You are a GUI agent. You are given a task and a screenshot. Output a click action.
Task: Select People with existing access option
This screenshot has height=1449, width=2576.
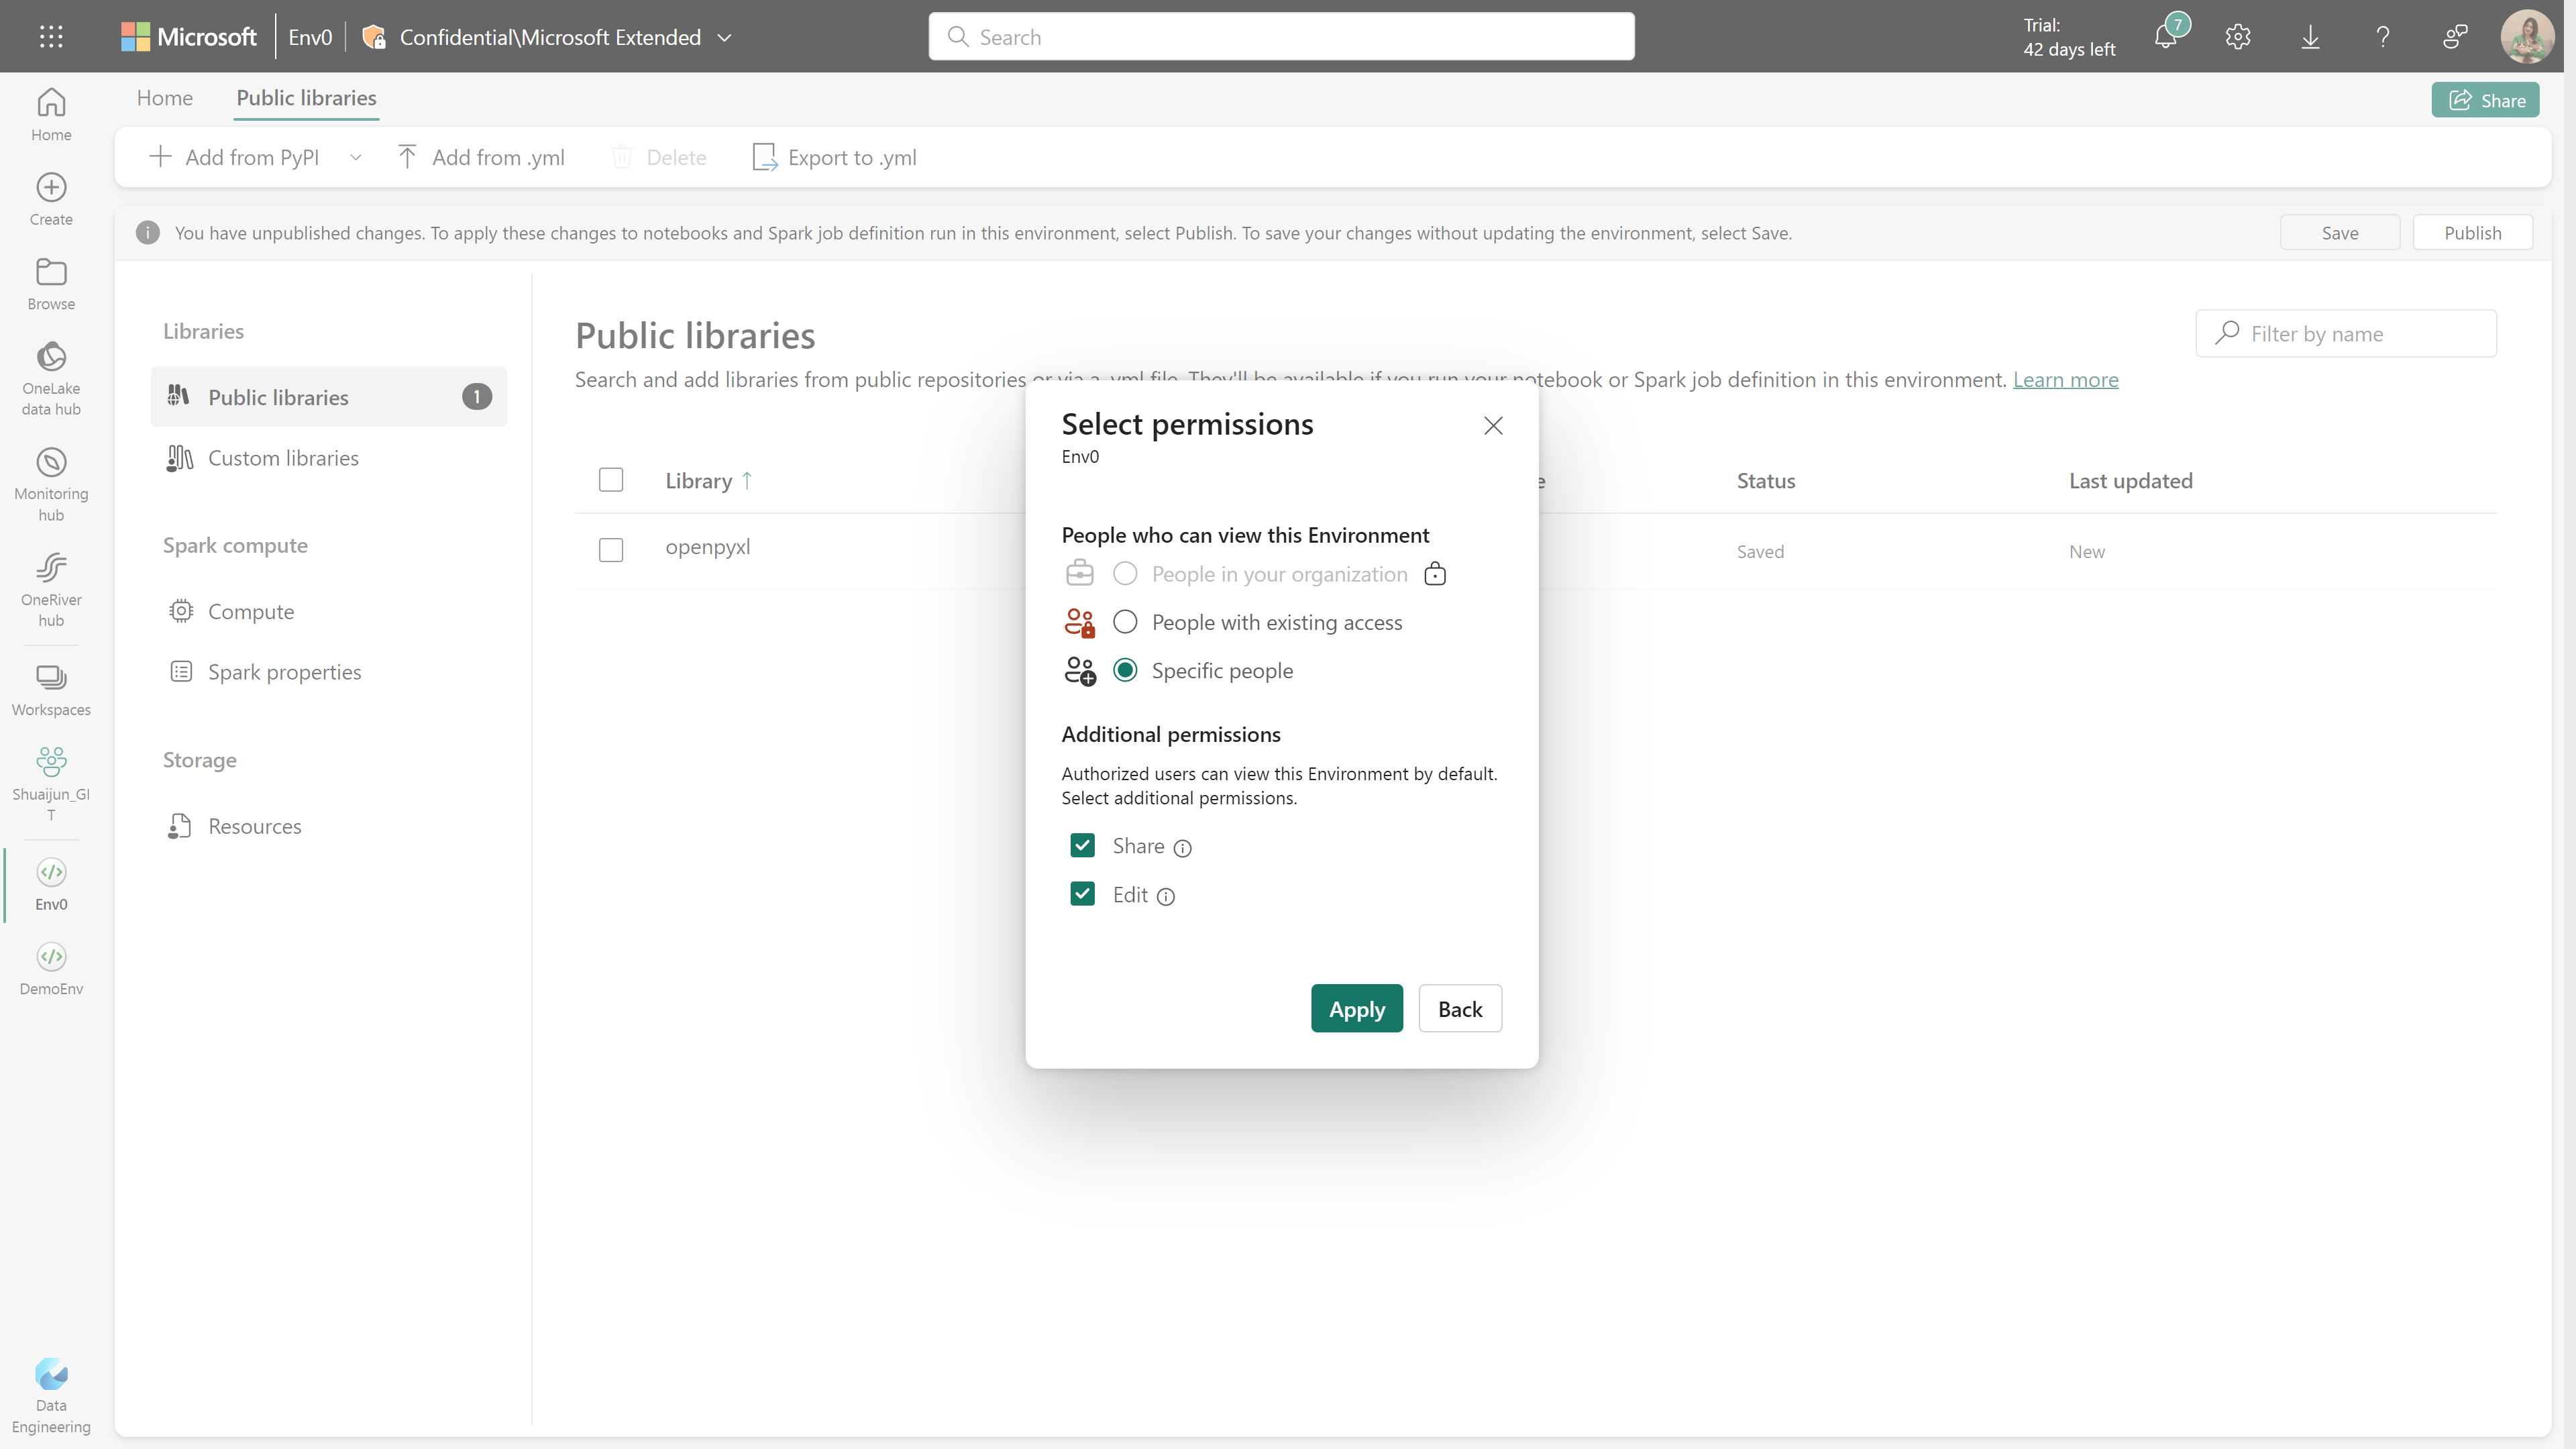point(1125,622)
